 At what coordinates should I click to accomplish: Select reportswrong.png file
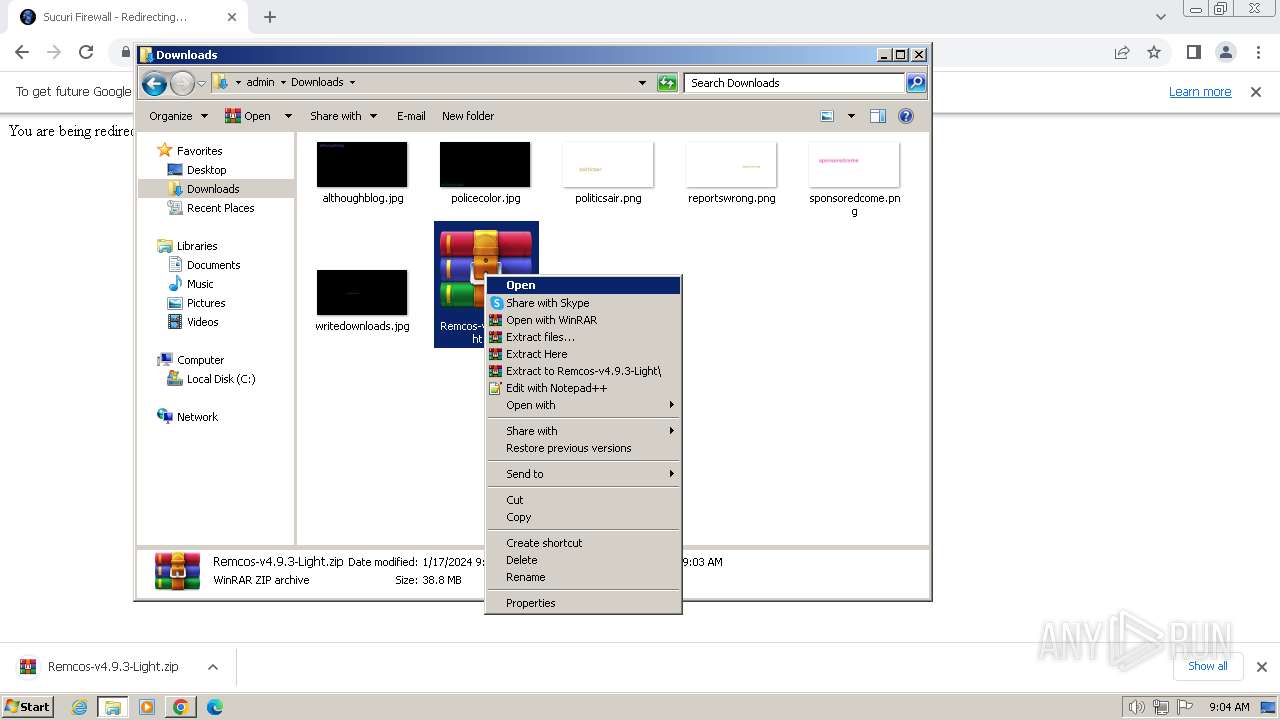pos(732,173)
